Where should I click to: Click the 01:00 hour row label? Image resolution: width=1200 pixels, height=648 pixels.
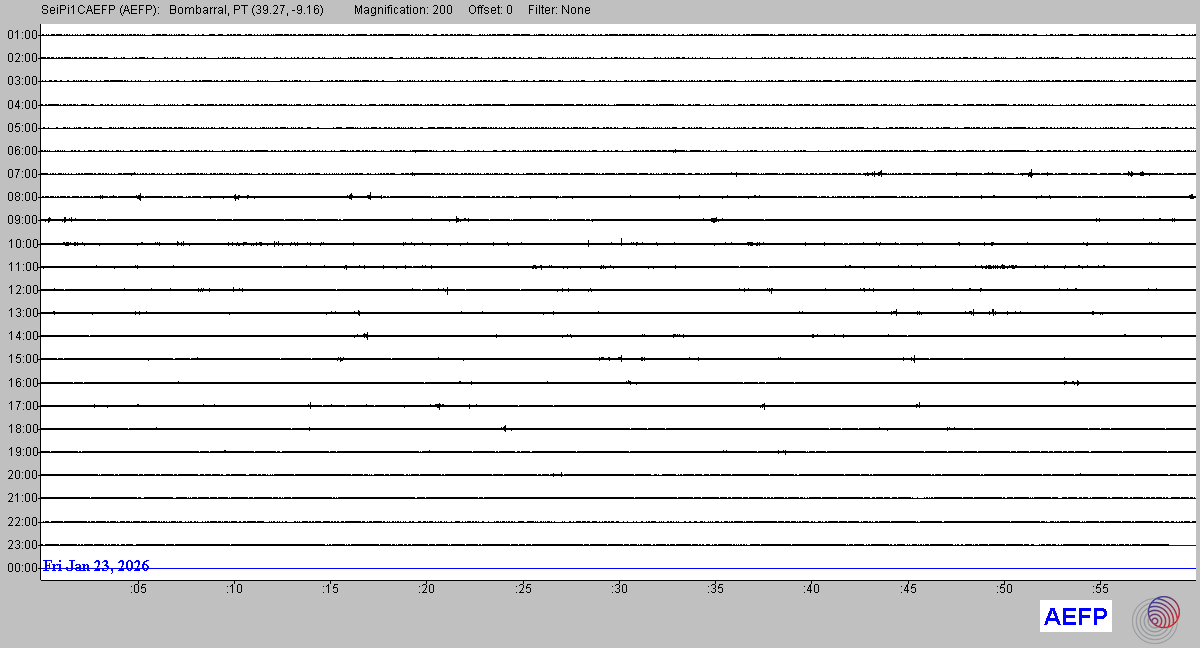point(22,35)
